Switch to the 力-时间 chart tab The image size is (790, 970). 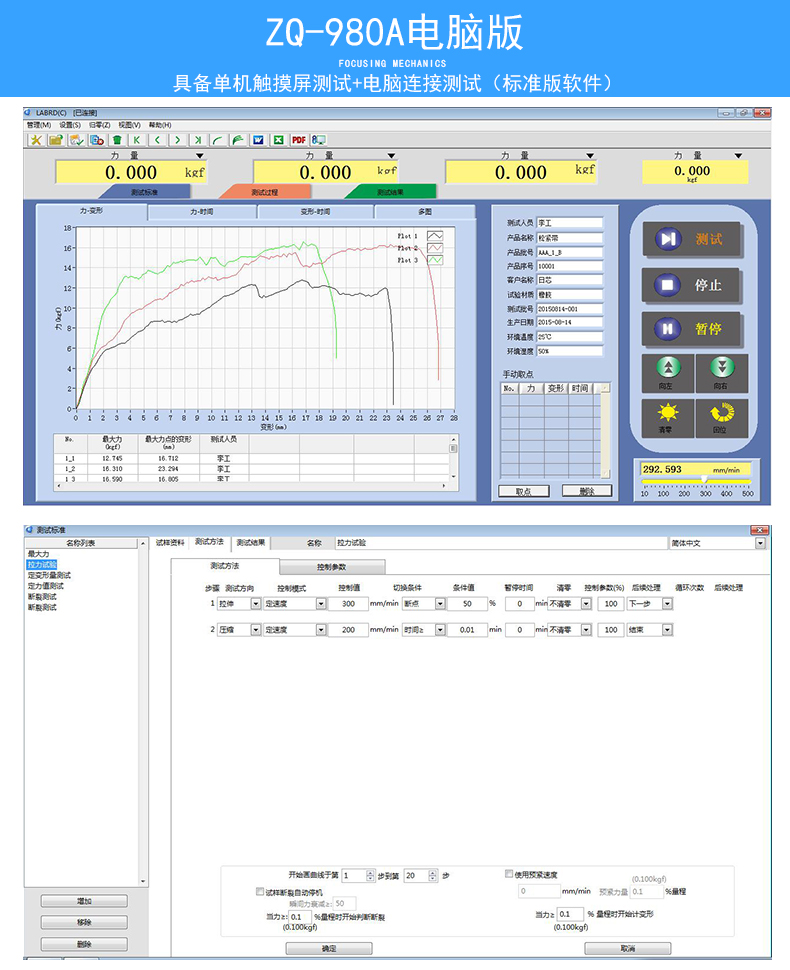[202, 212]
